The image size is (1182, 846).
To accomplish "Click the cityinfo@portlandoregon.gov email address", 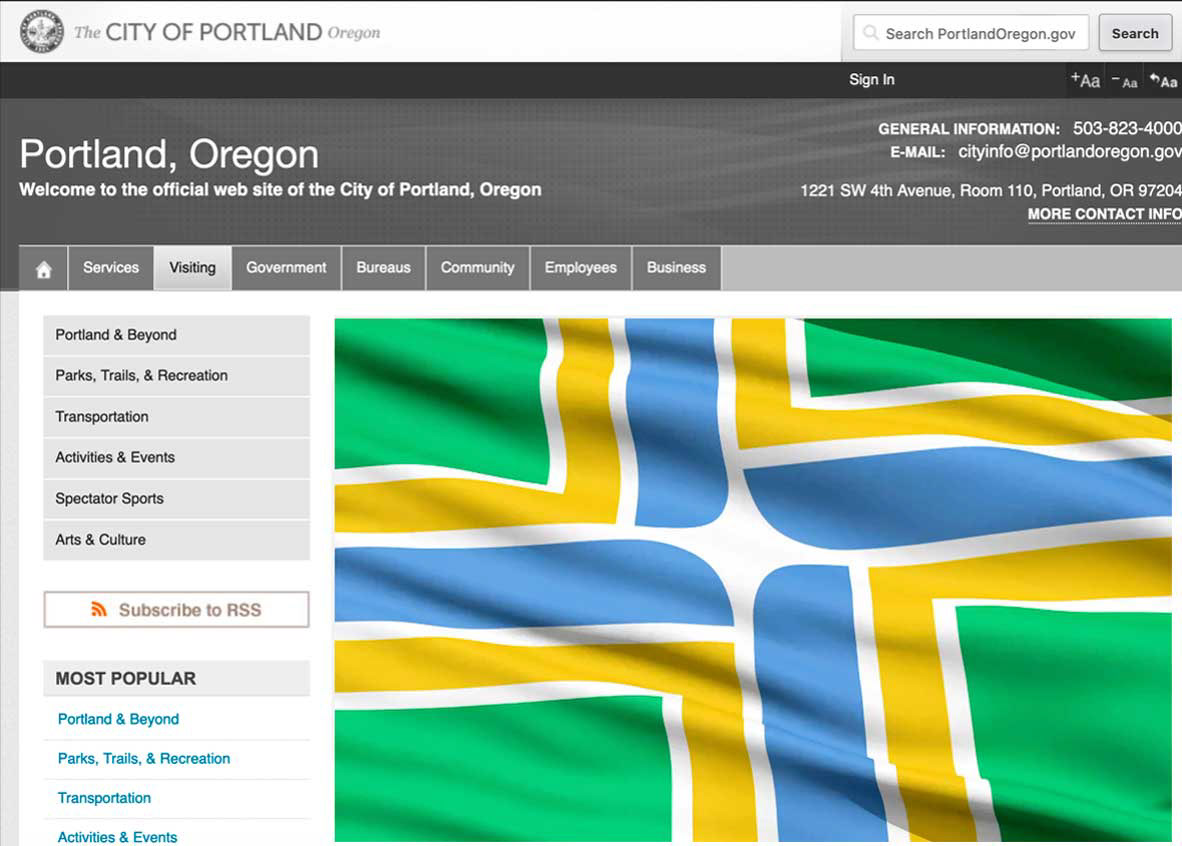I will click(1070, 152).
